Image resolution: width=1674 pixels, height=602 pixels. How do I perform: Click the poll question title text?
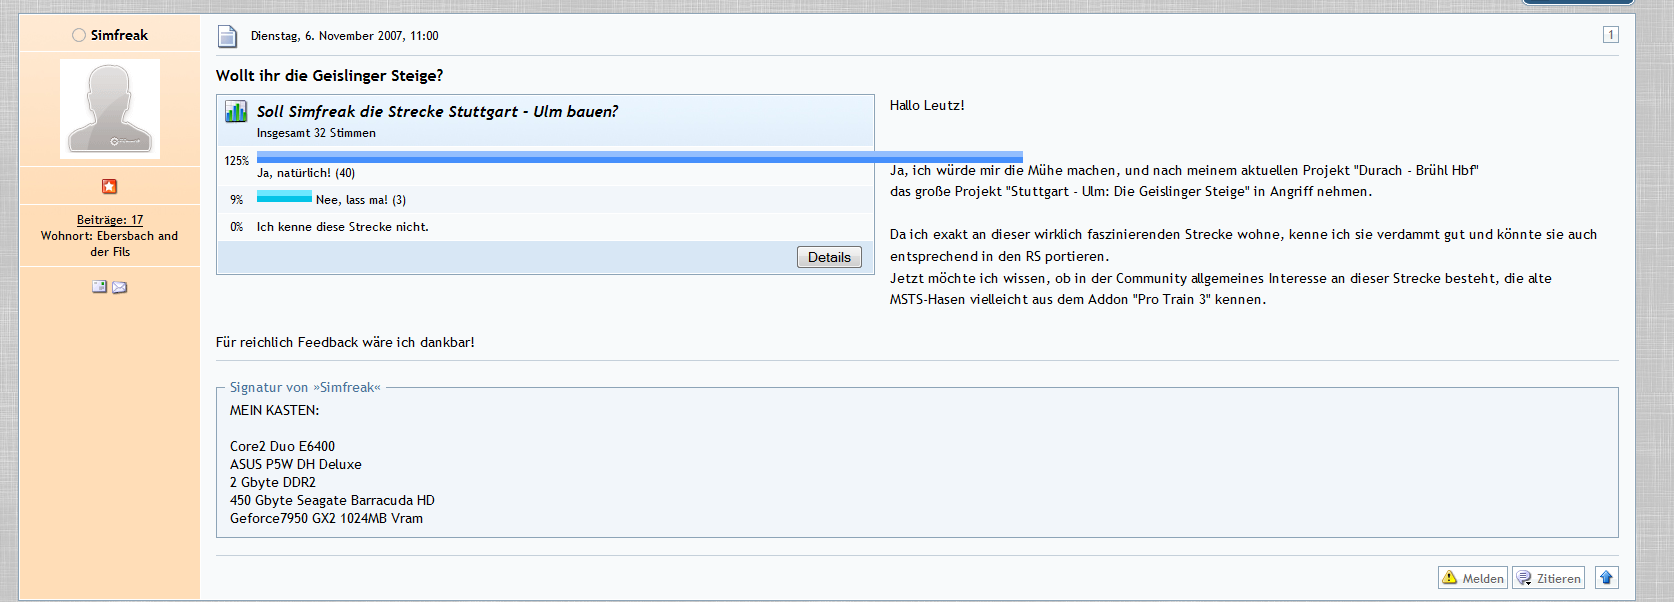[x=437, y=111]
